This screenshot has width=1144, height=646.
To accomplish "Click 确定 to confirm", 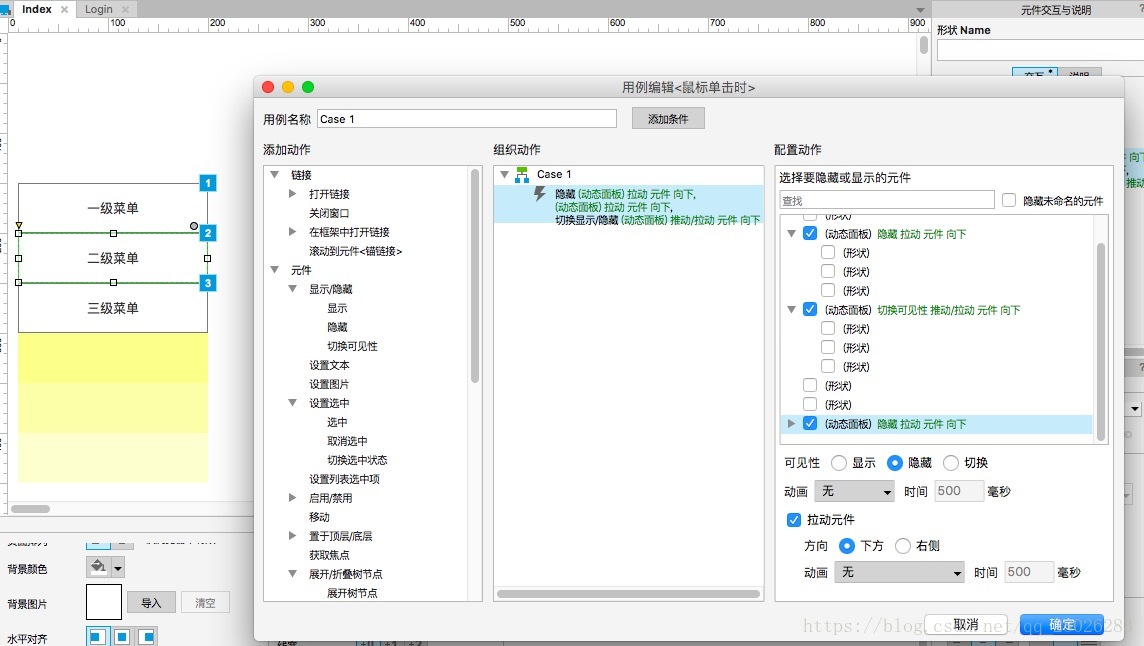I will coord(1062,625).
